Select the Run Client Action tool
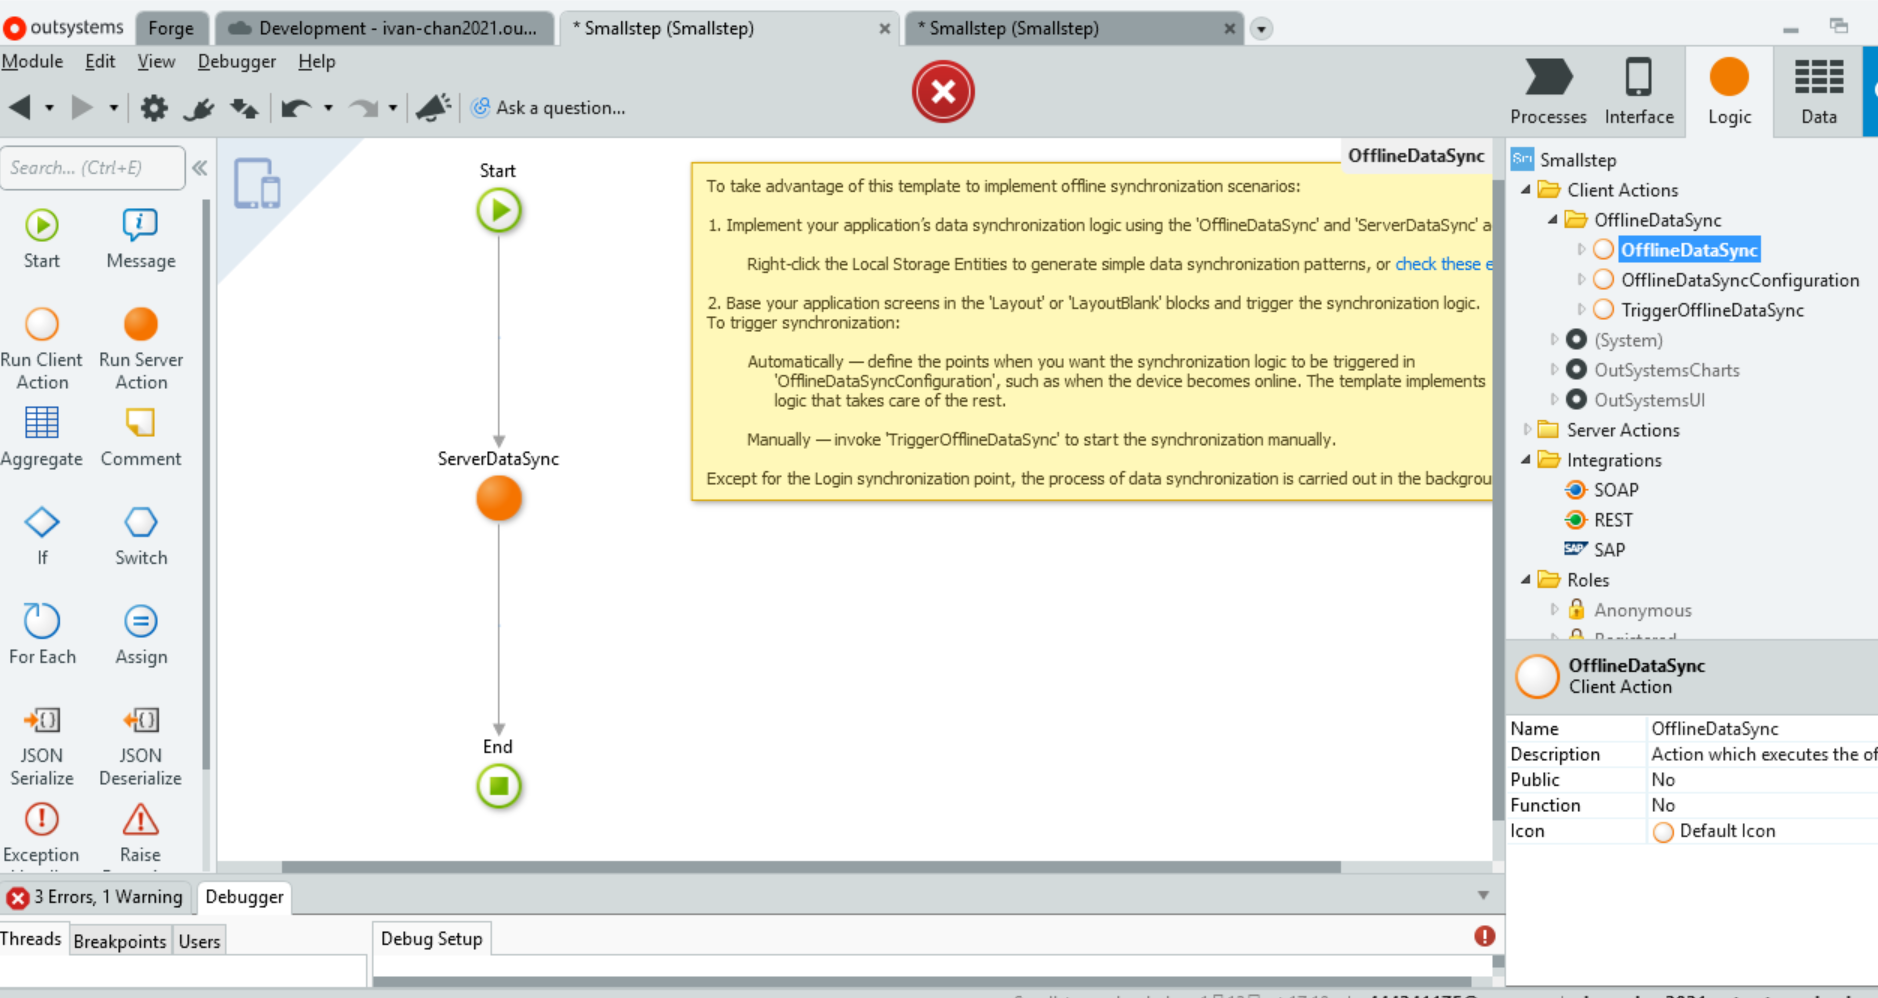The width and height of the screenshot is (1878, 998). (42, 348)
